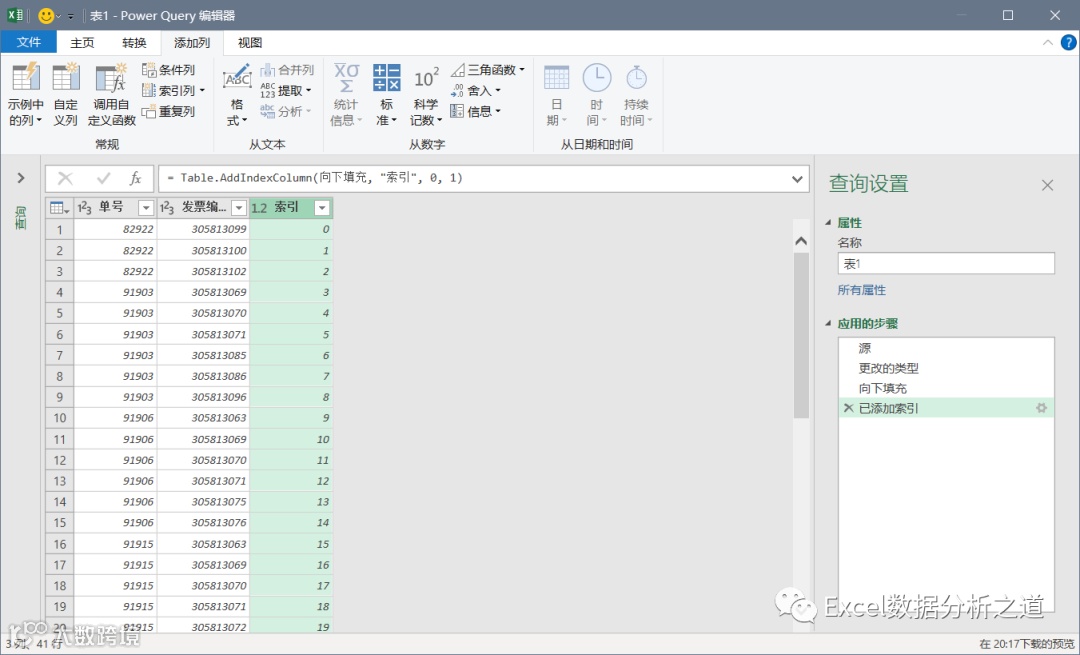Click scroll up arrow in data grid
This screenshot has height=655, width=1080.
(x=800, y=241)
